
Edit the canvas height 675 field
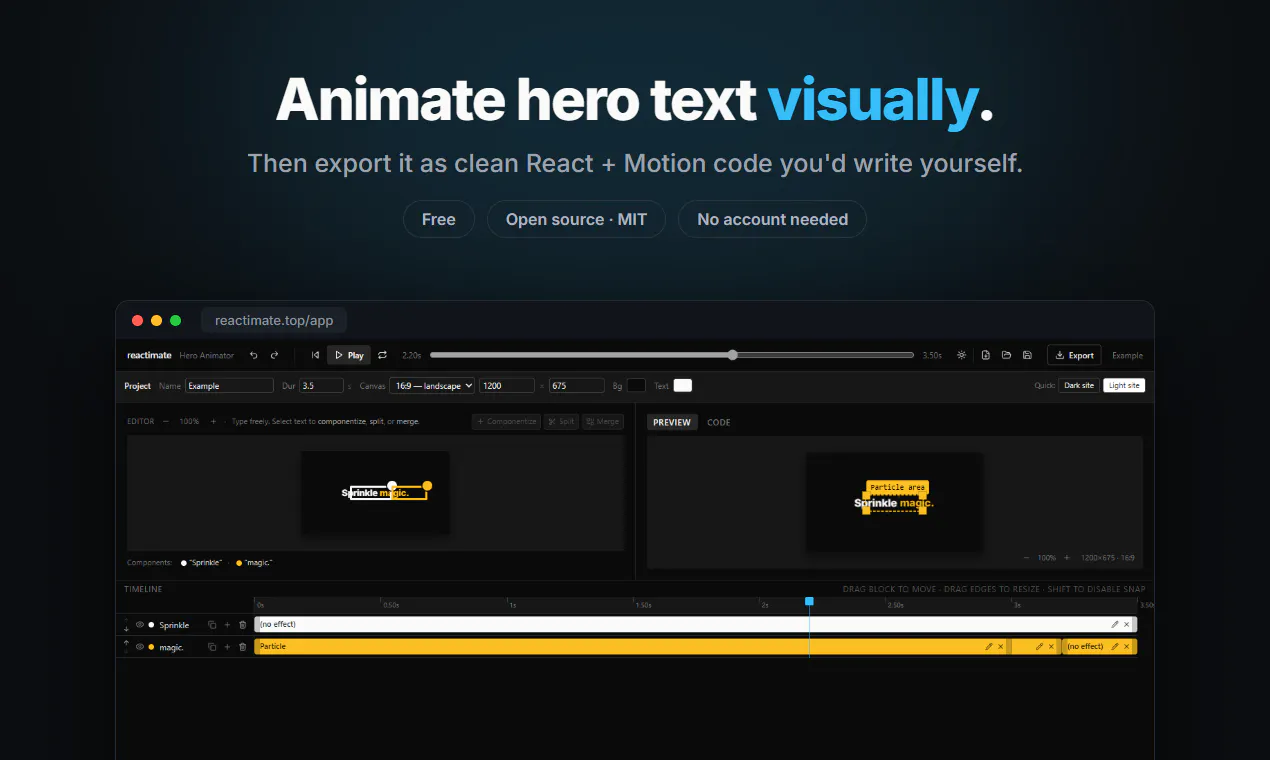coord(577,385)
